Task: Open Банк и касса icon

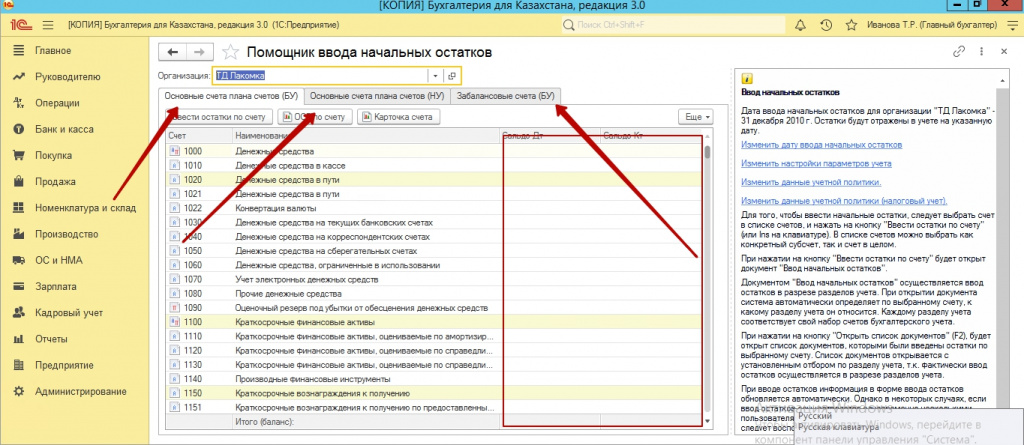Action: tap(18, 129)
